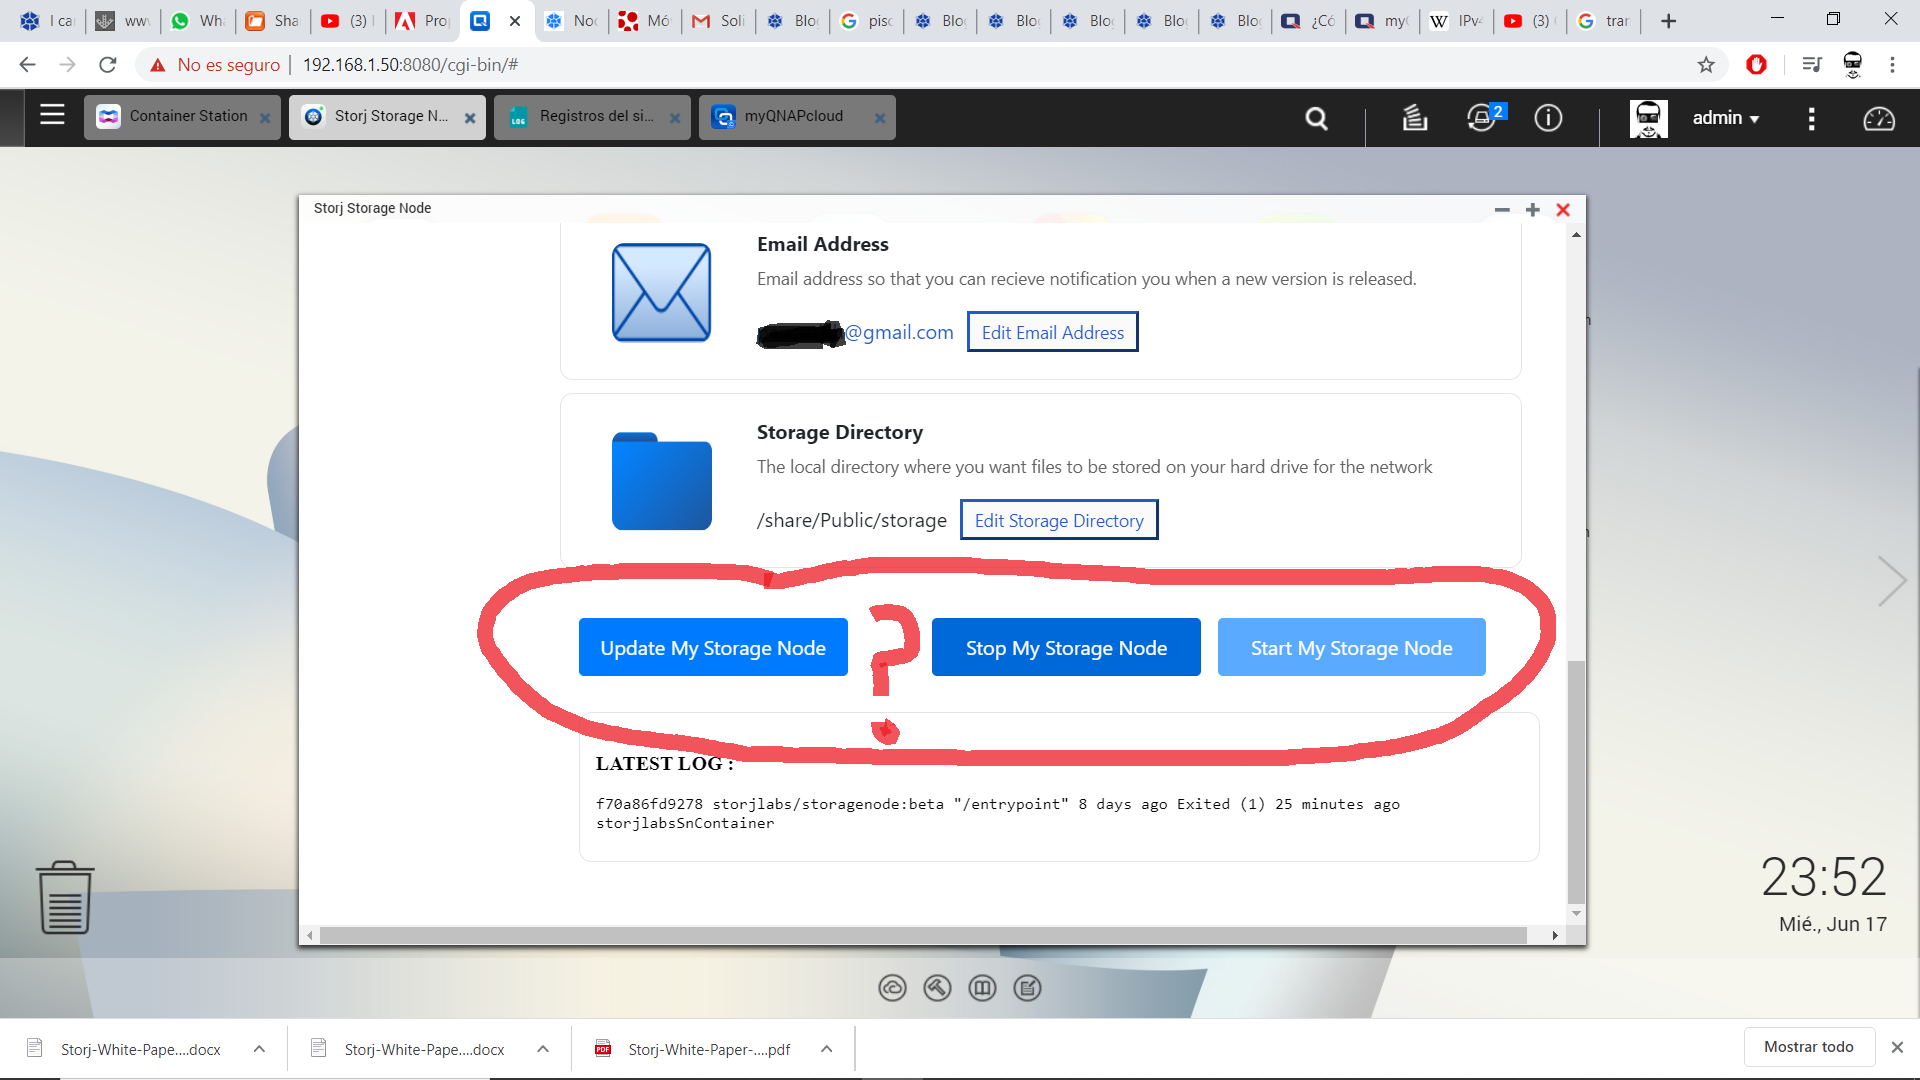Click Stop My Storage Node button

click(x=1066, y=648)
